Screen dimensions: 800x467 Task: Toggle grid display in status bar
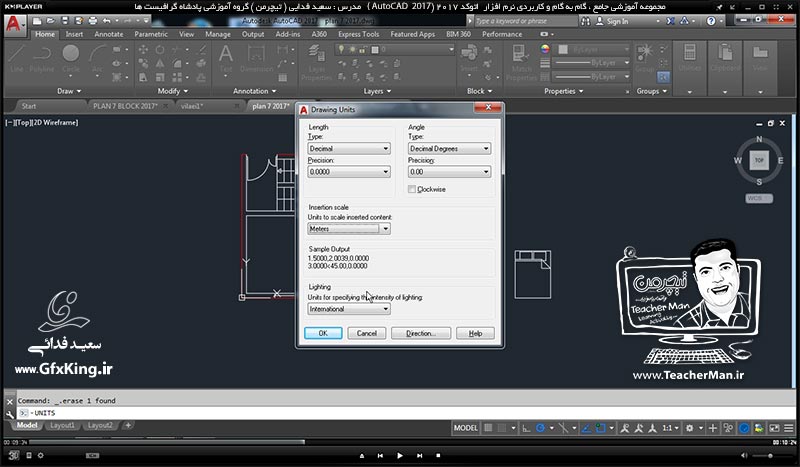point(488,428)
